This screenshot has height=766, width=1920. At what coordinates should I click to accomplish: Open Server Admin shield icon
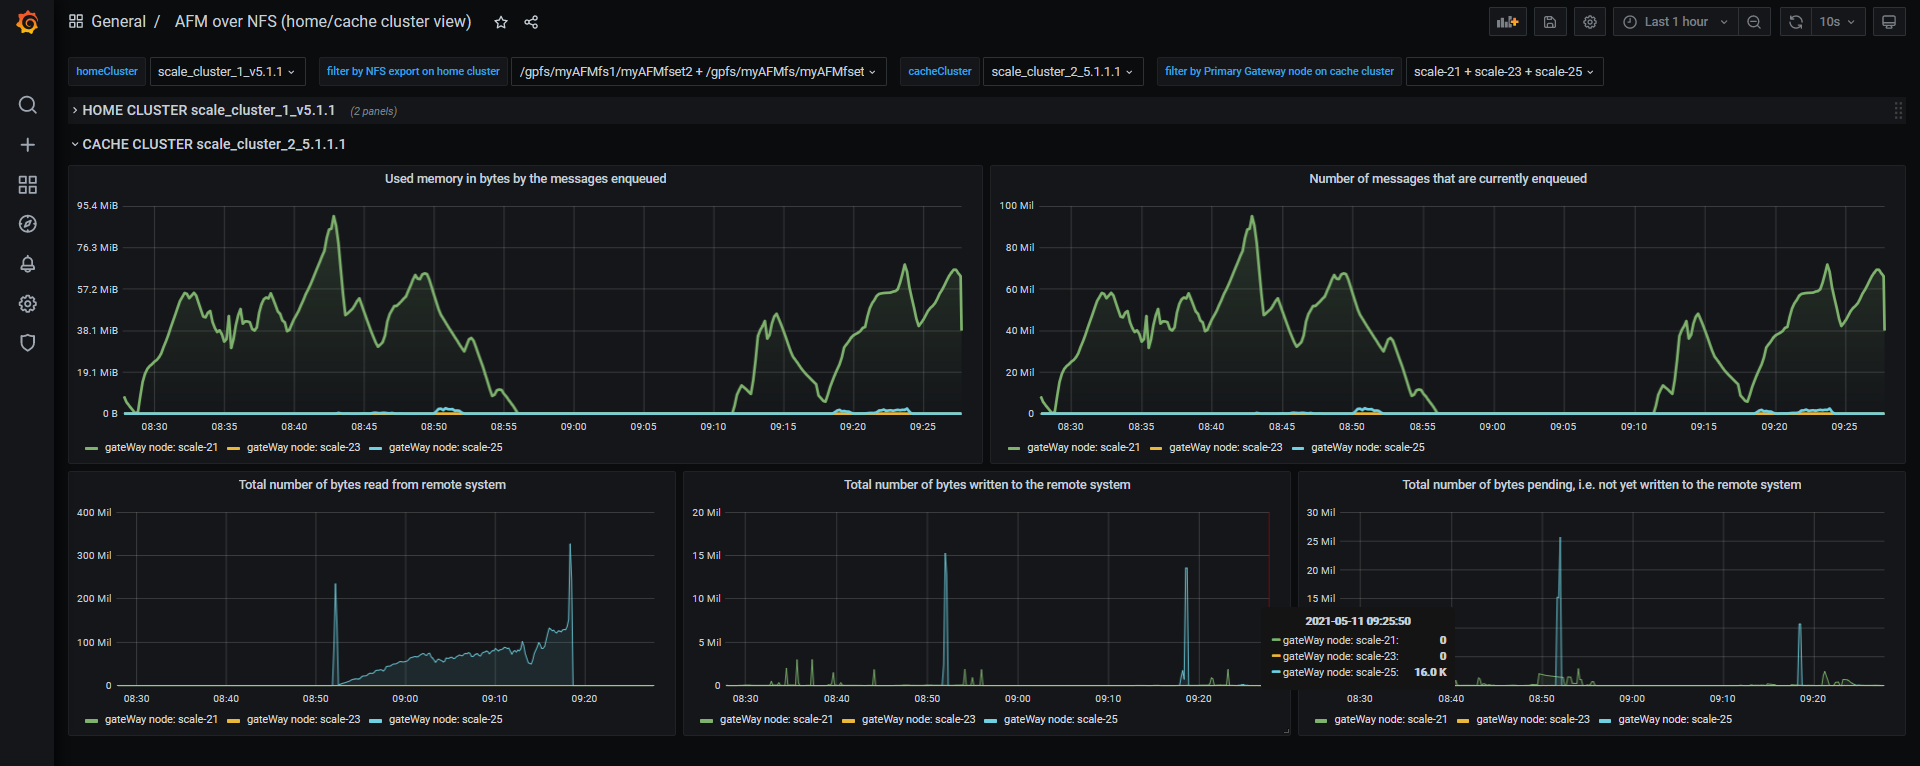[27, 343]
